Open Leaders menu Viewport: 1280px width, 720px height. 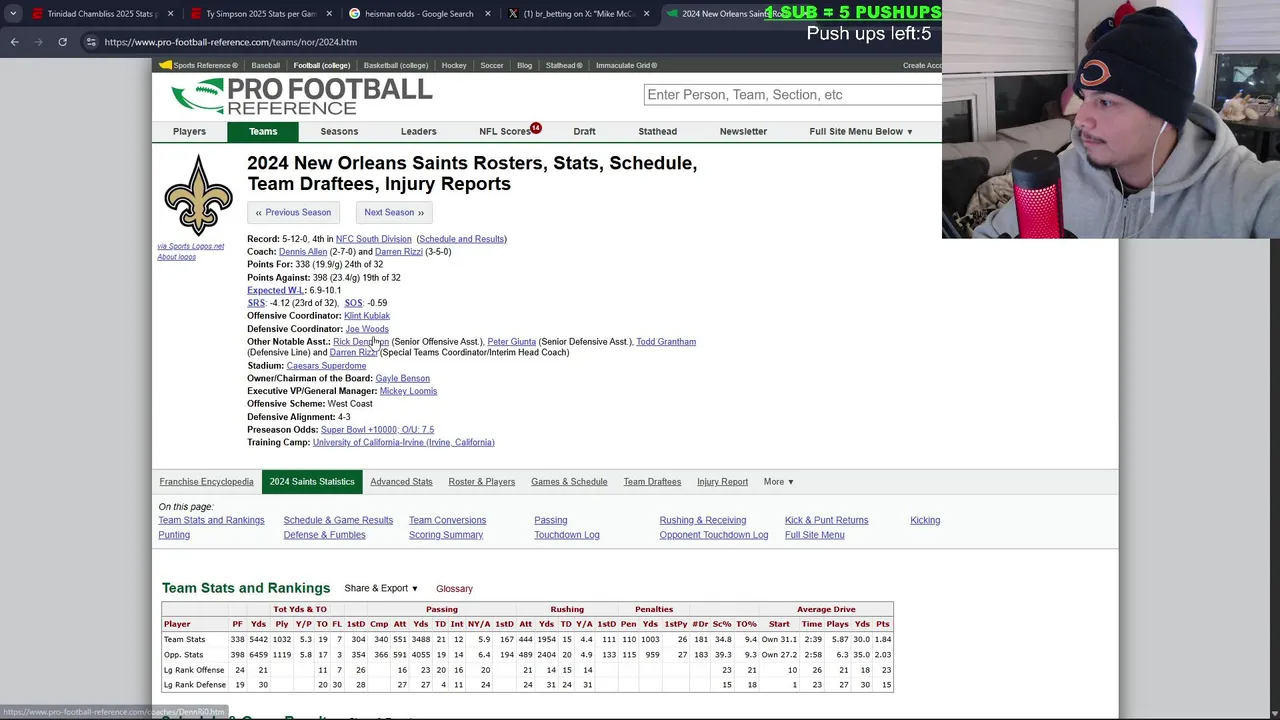click(418, 131)
